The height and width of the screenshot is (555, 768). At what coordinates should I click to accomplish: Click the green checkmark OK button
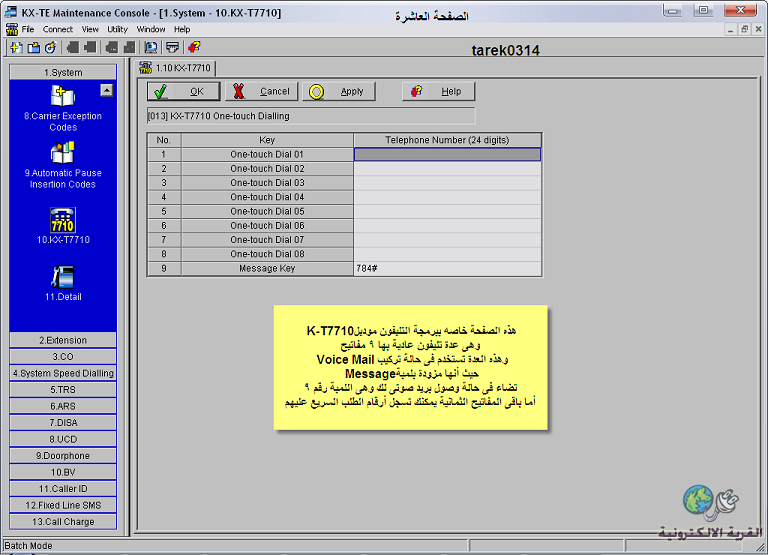pyautogui.click(x=183, y=92)
